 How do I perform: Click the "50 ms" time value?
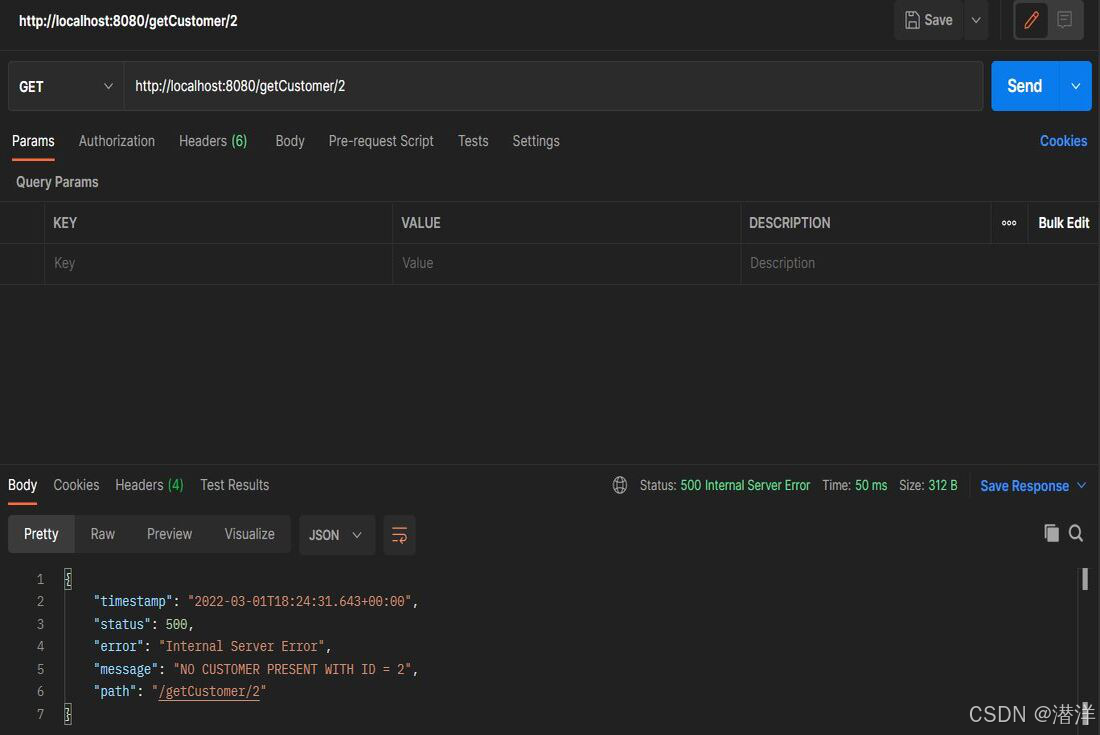tap(871, 485)
